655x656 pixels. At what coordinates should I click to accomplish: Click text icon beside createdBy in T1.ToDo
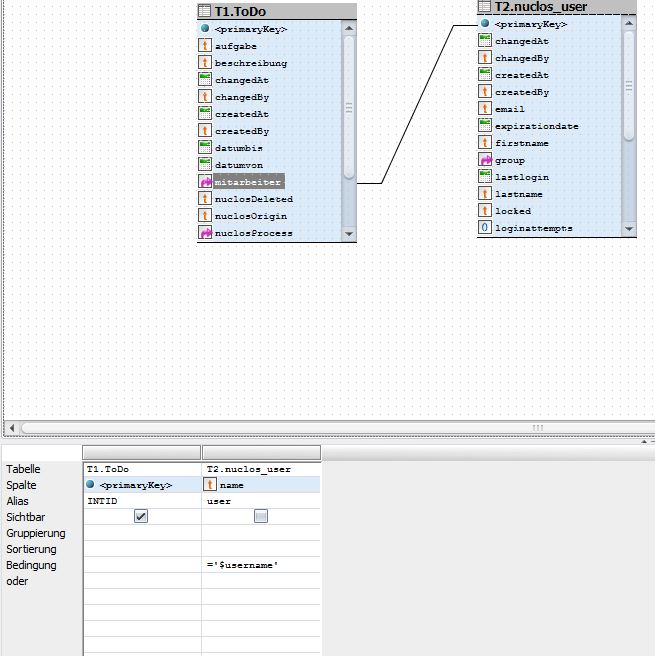tap(205, 130)
